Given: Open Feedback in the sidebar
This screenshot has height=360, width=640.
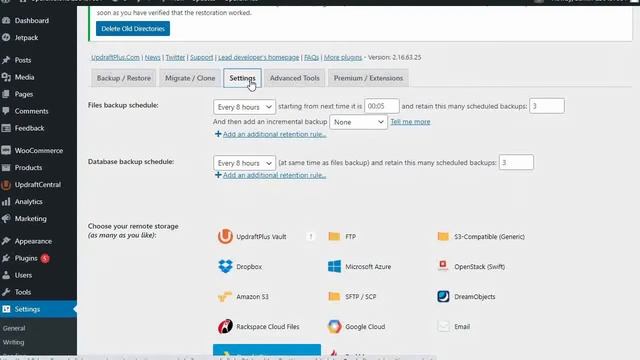Looking at the screenshot, I should (29, 128).
